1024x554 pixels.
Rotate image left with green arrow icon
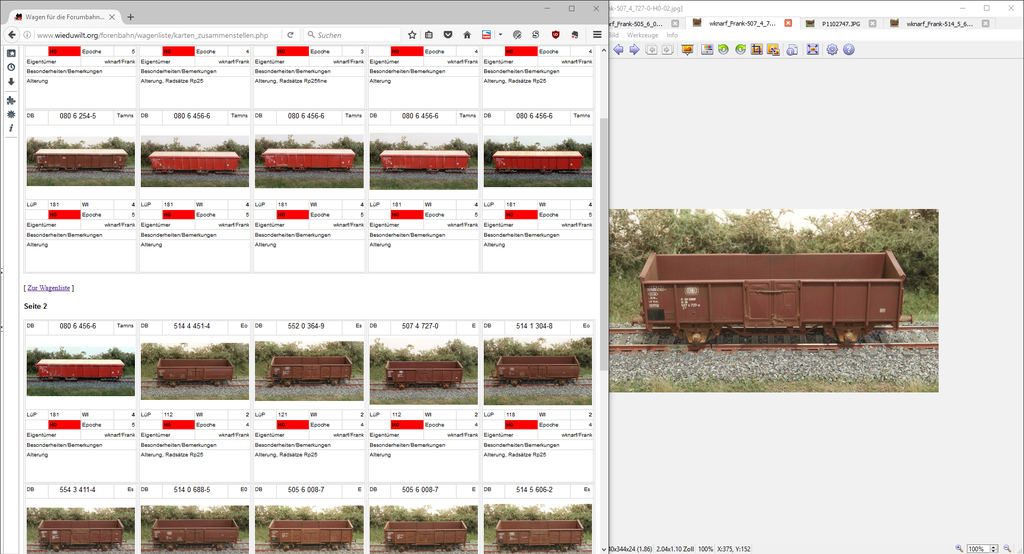pos(722,49)
